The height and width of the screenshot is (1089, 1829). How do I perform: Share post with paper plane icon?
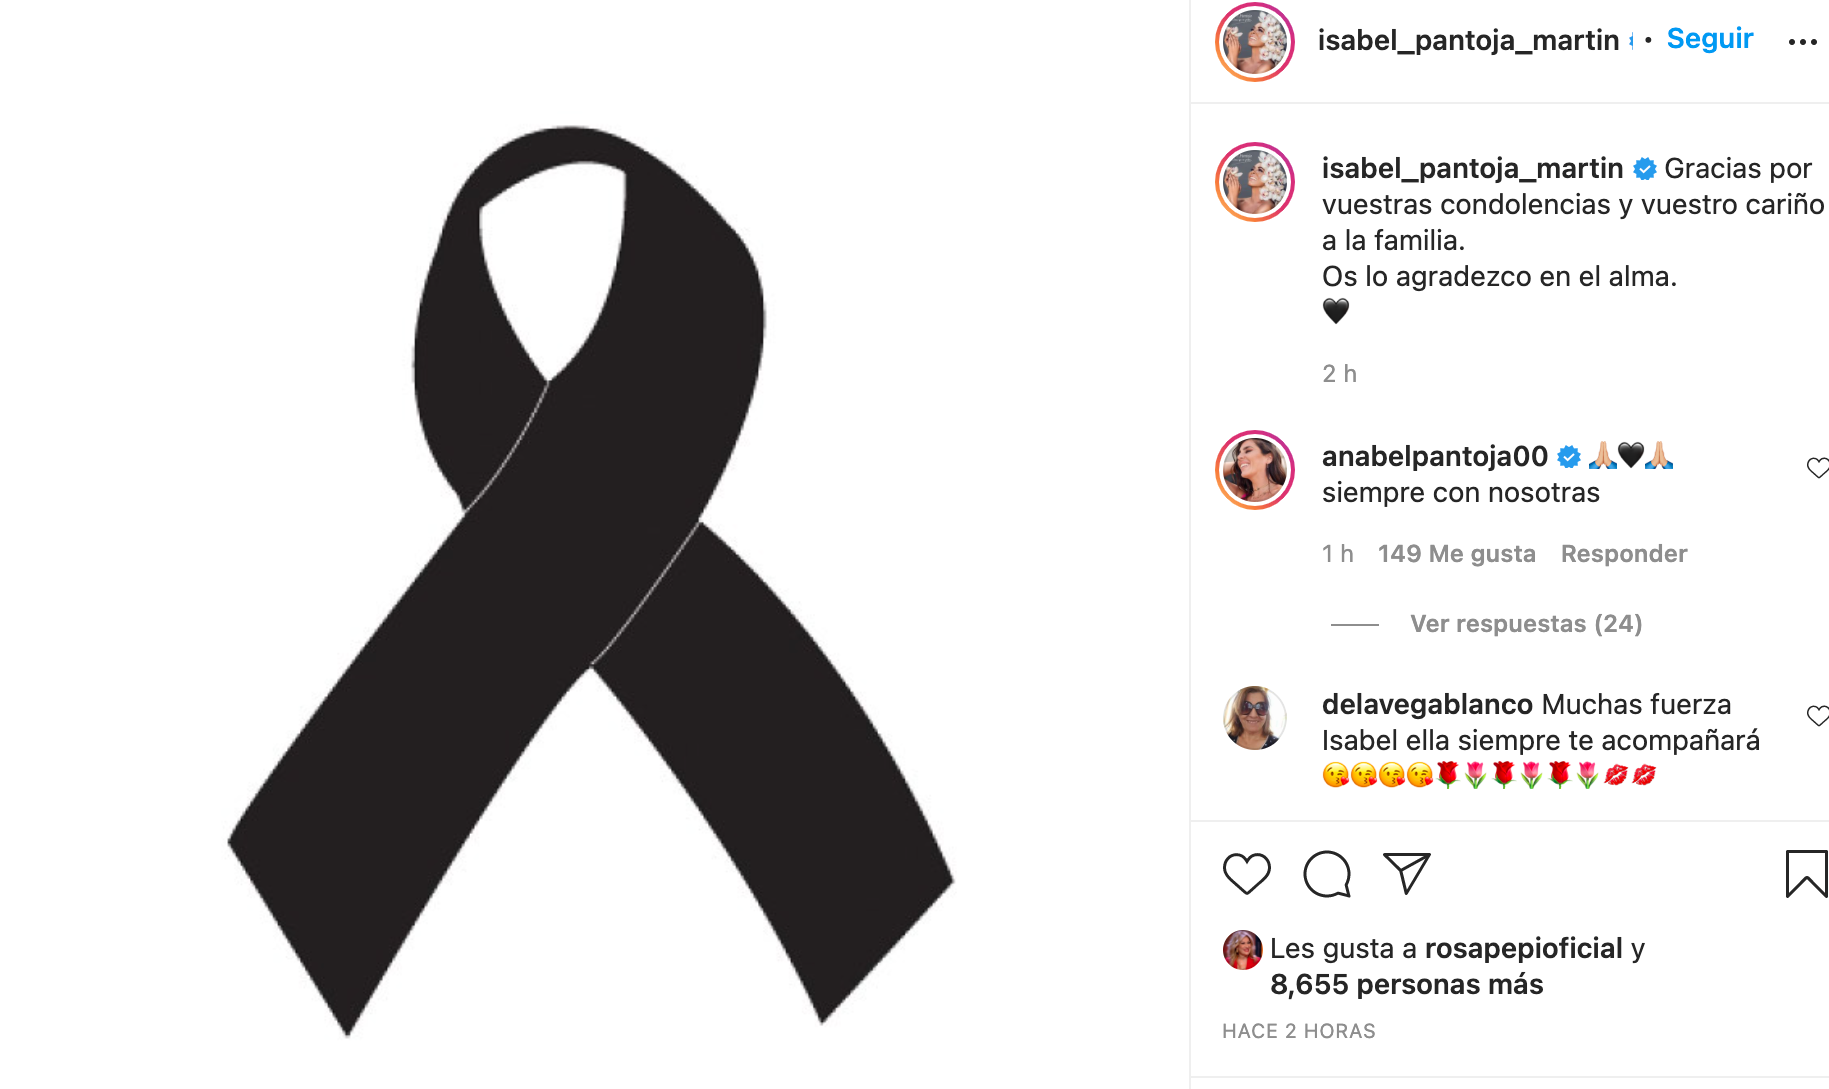tap(1407, 874)
